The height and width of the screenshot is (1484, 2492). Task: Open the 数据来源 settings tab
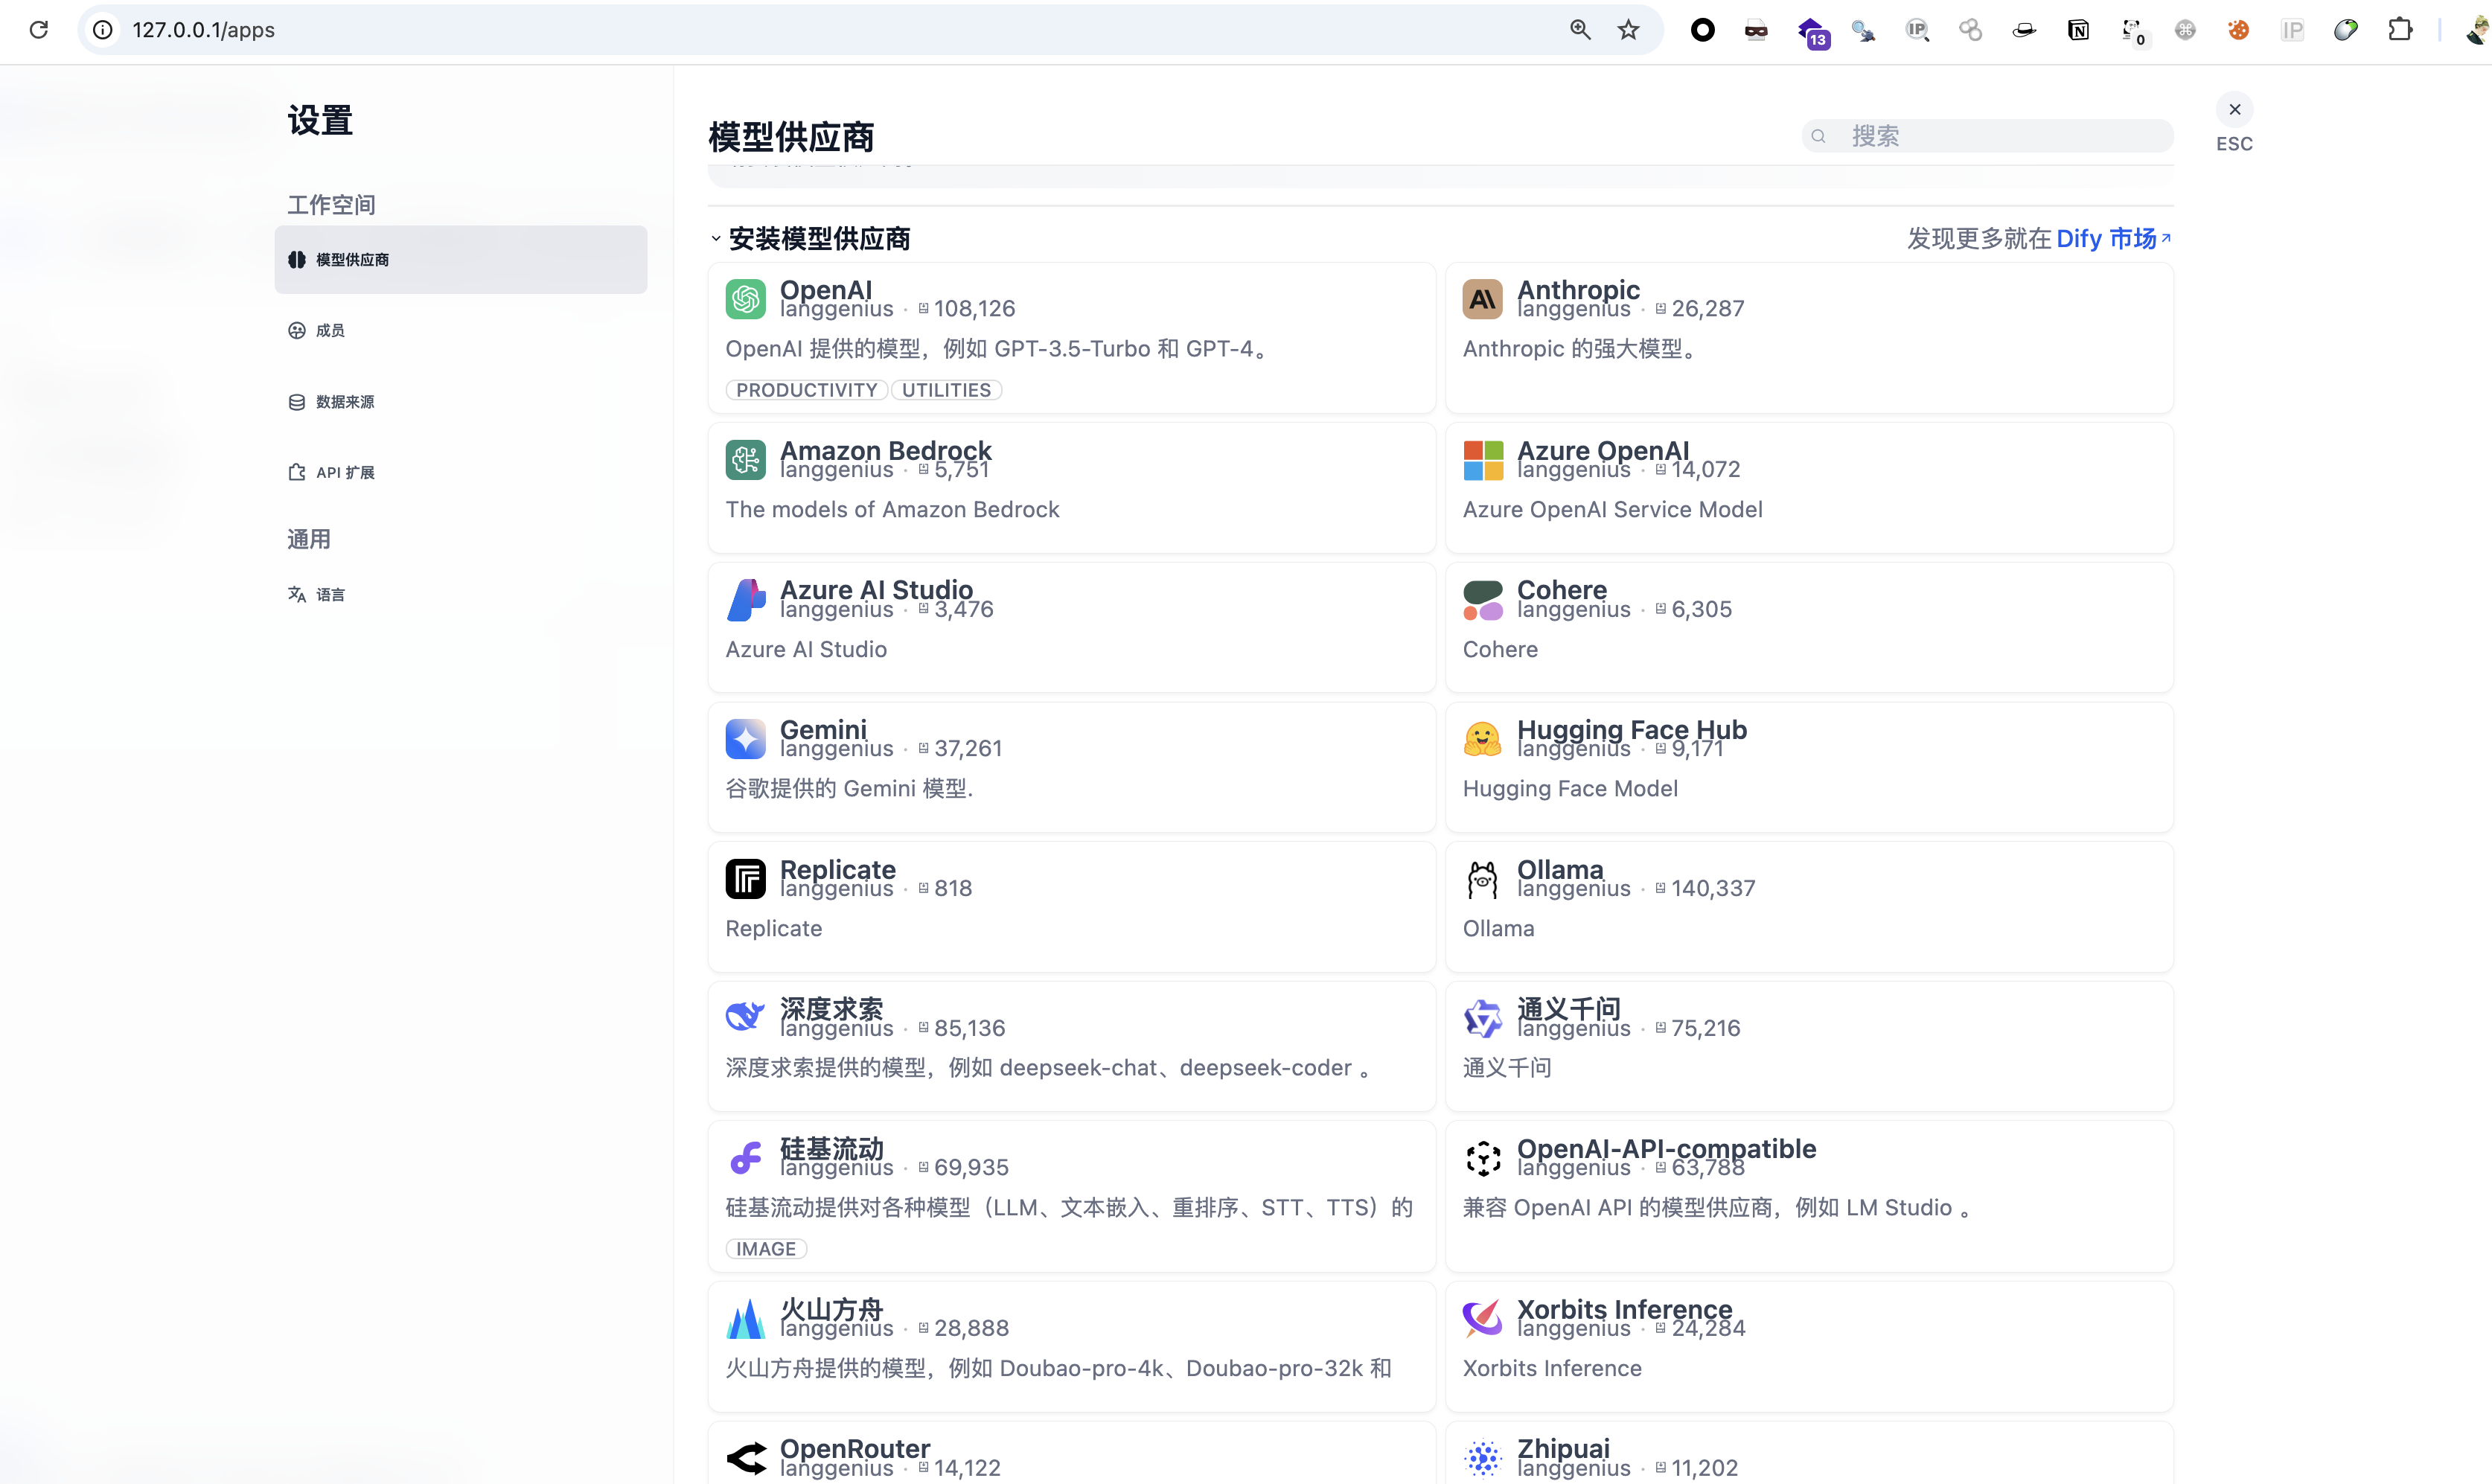click(461, 401)
